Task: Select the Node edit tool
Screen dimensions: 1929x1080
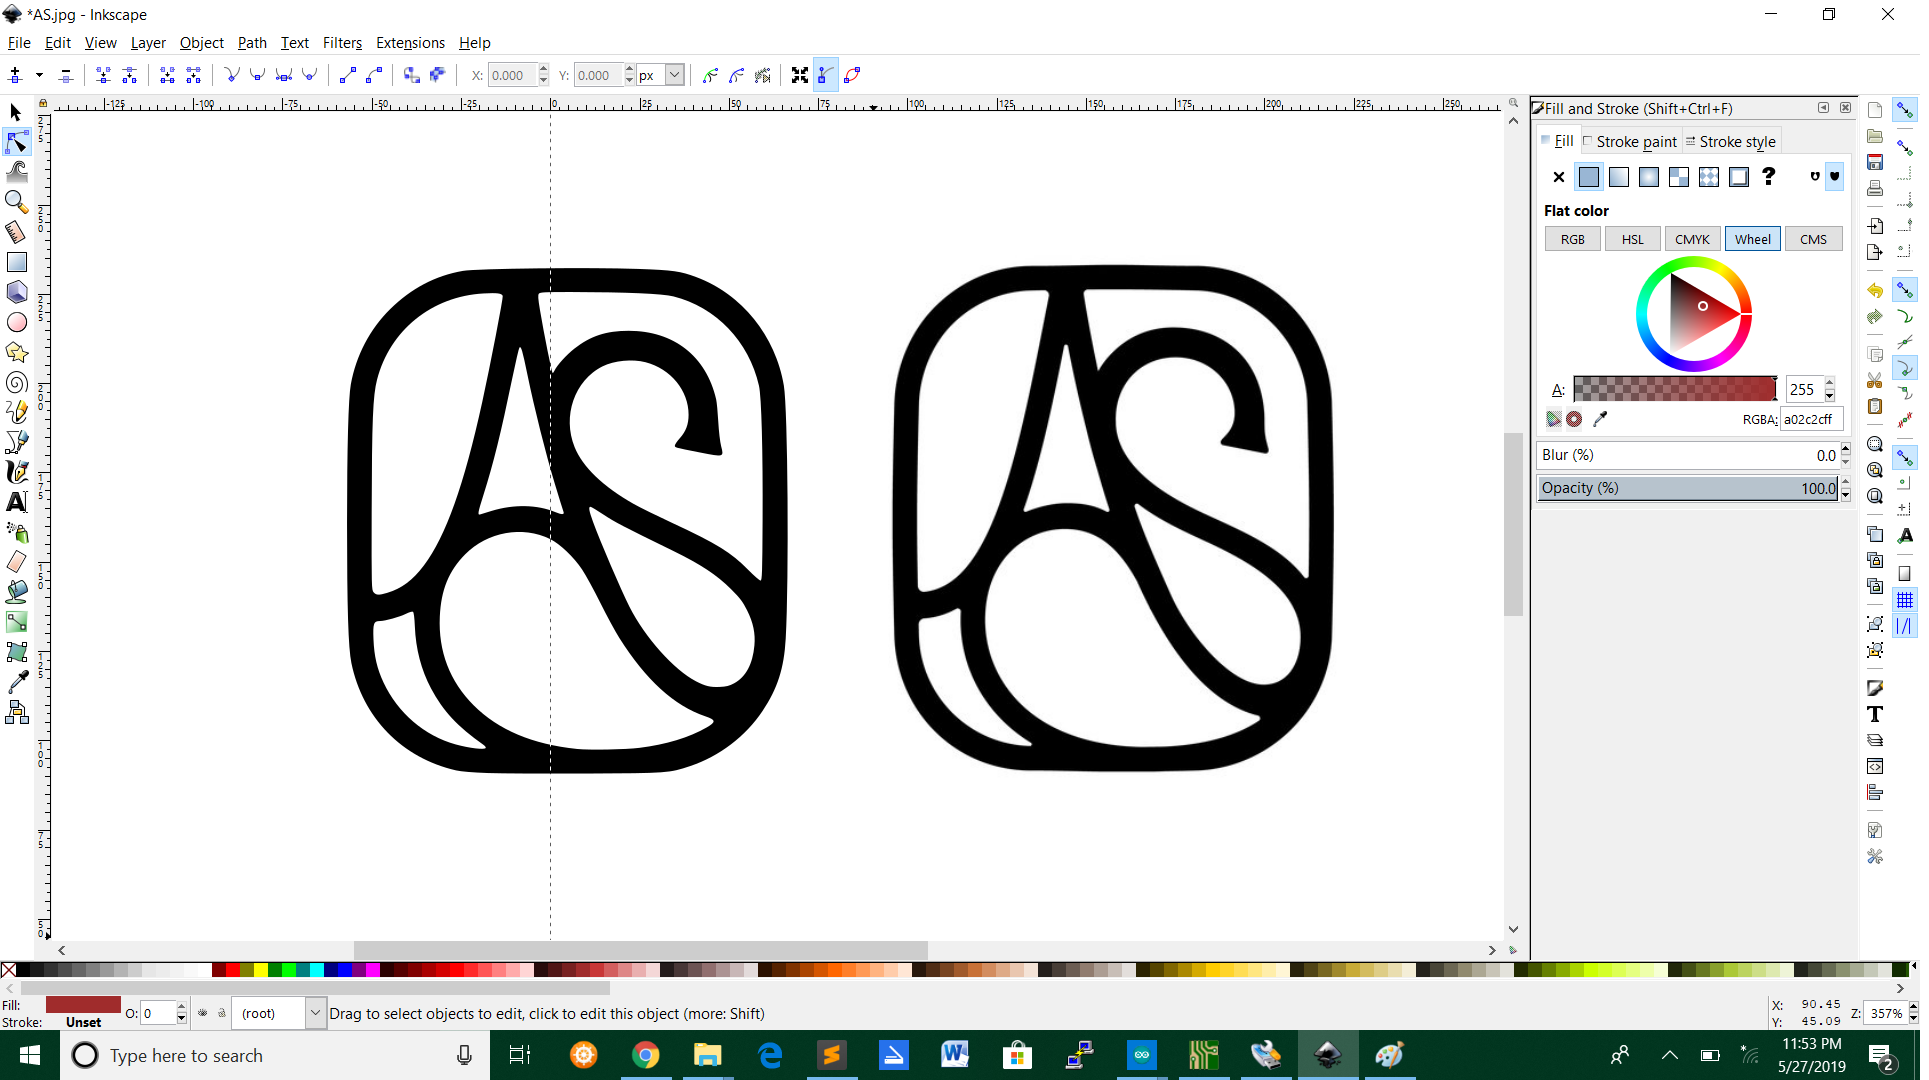Action: (16, 142)
